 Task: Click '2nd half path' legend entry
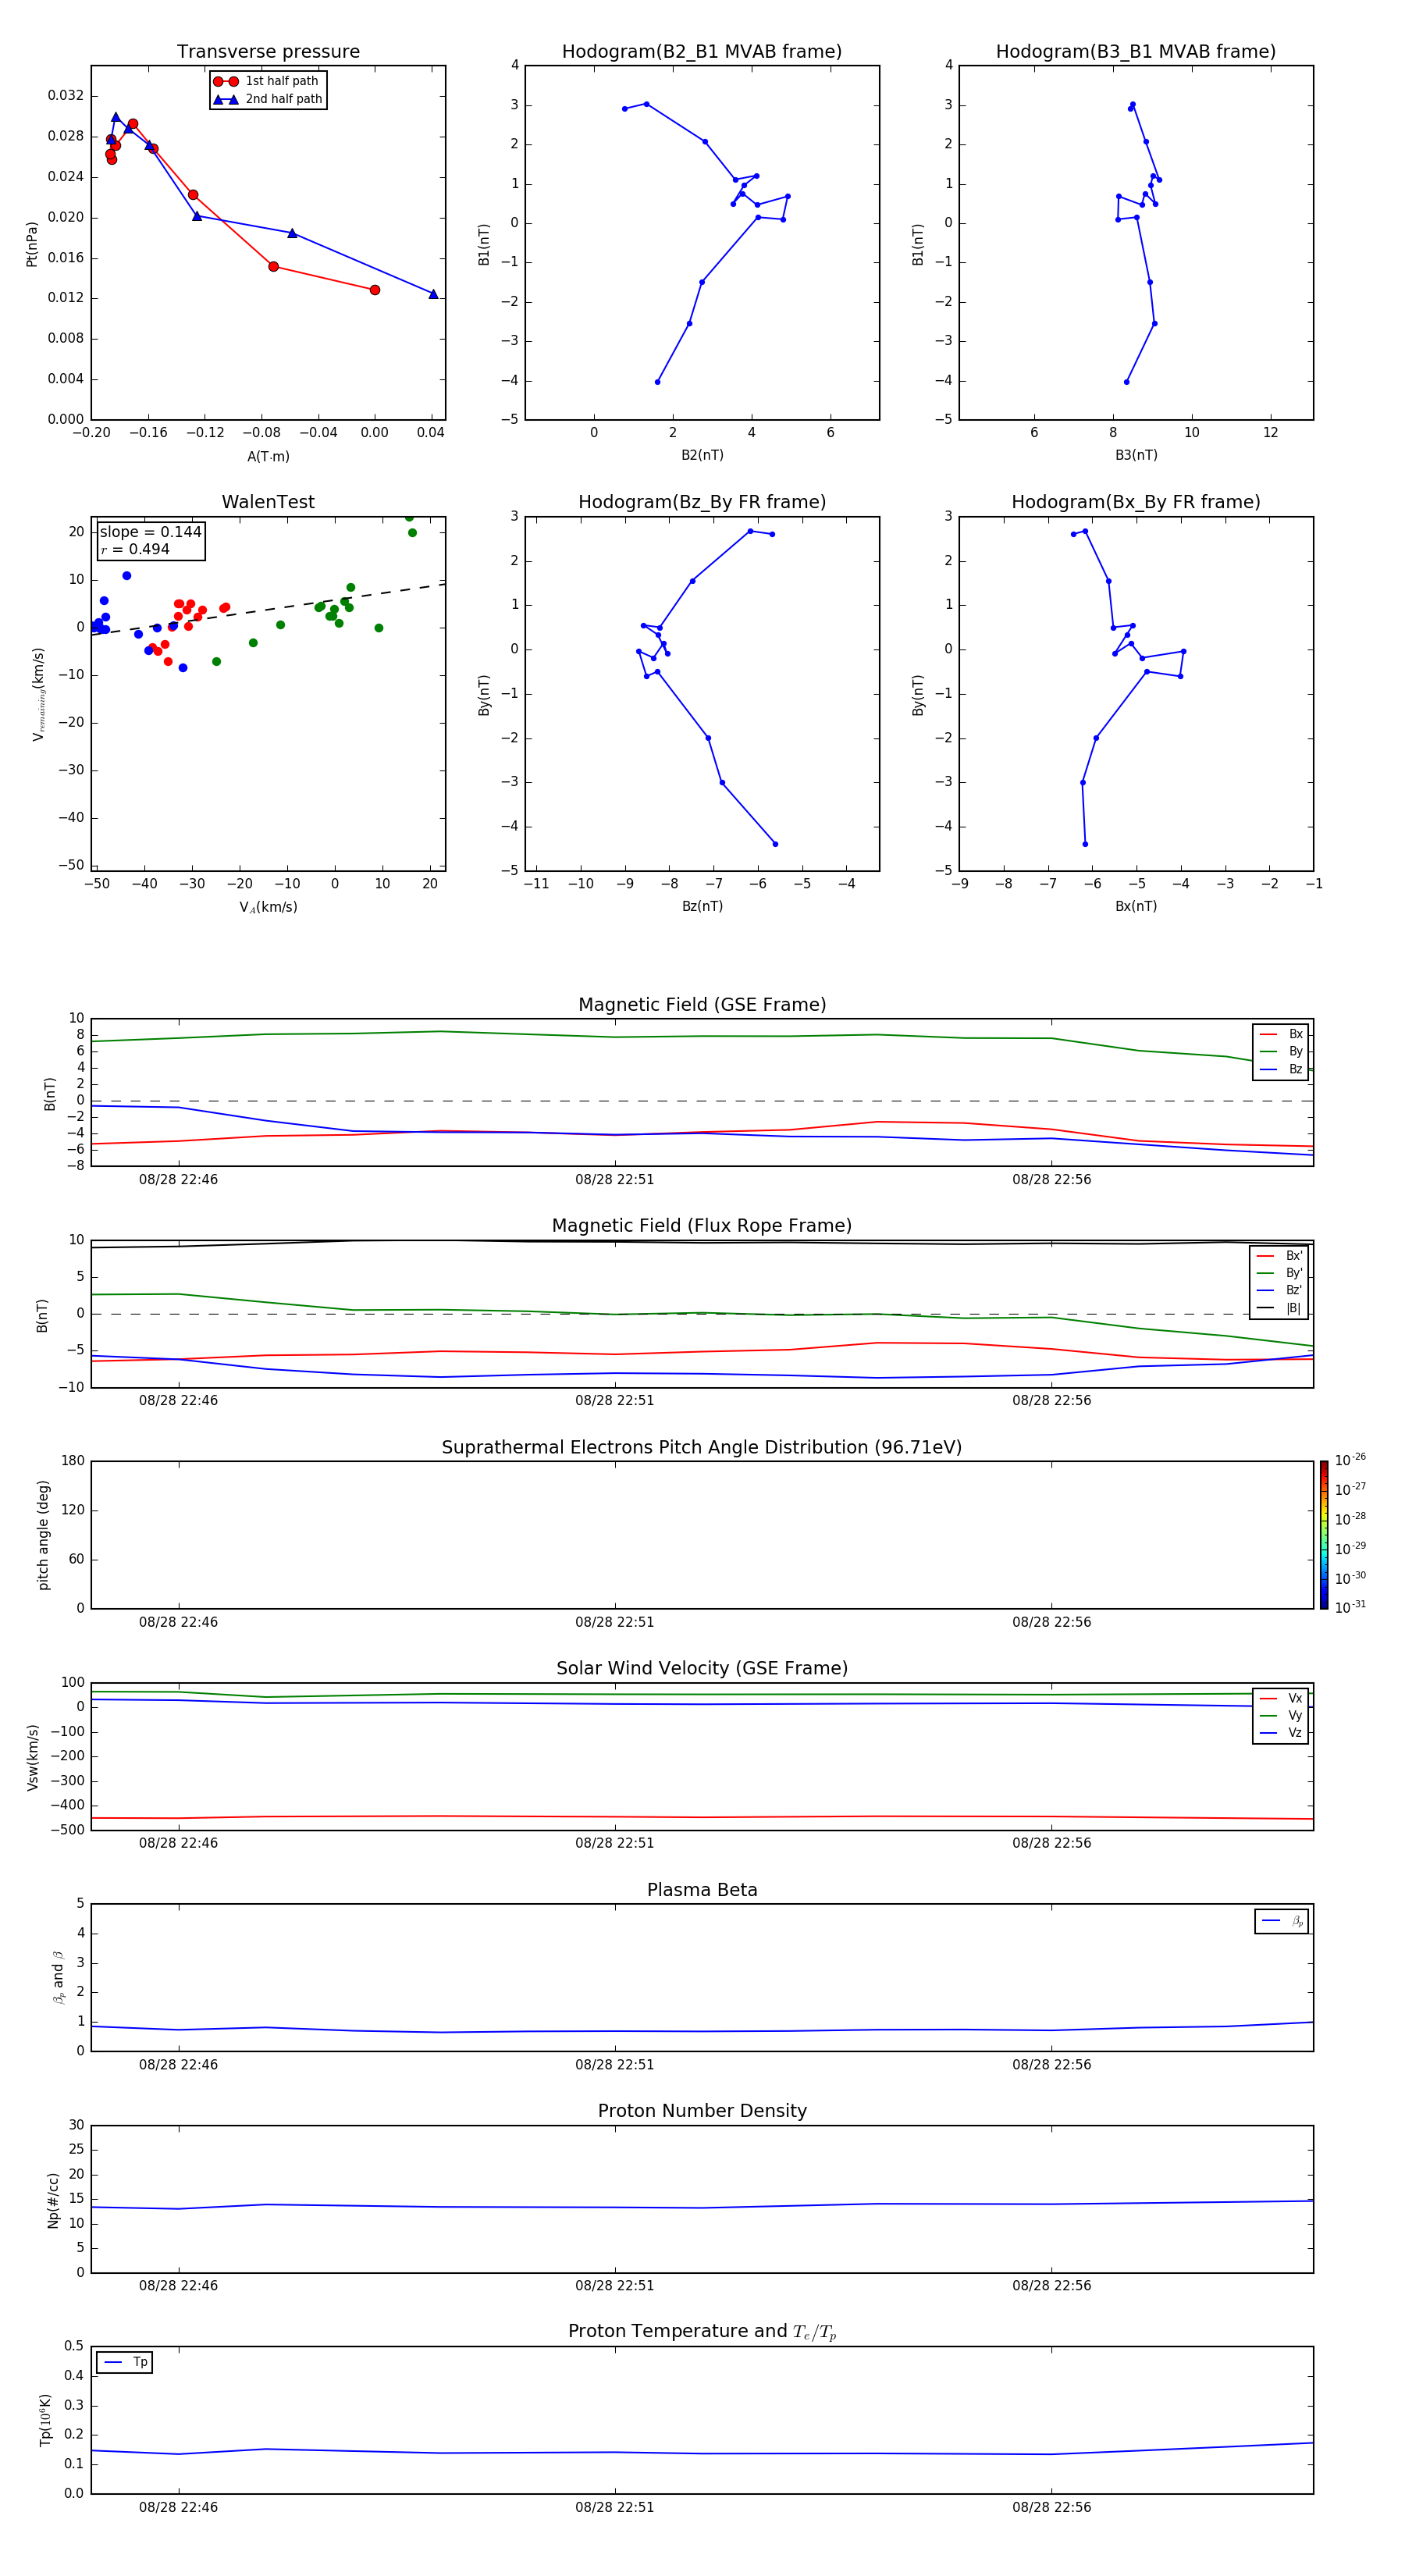pyautogui.click(x=267, y=99)
